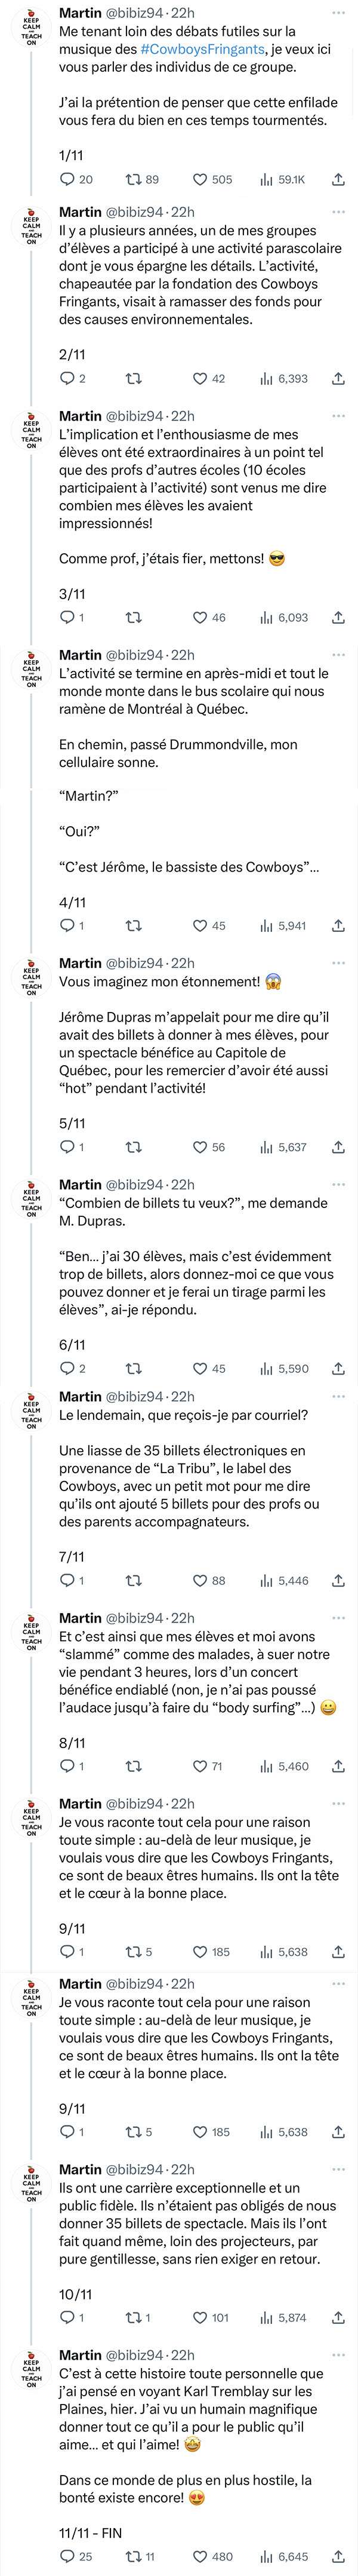Share the 7/11 tweet about 35 billets

click(338, 1581)
